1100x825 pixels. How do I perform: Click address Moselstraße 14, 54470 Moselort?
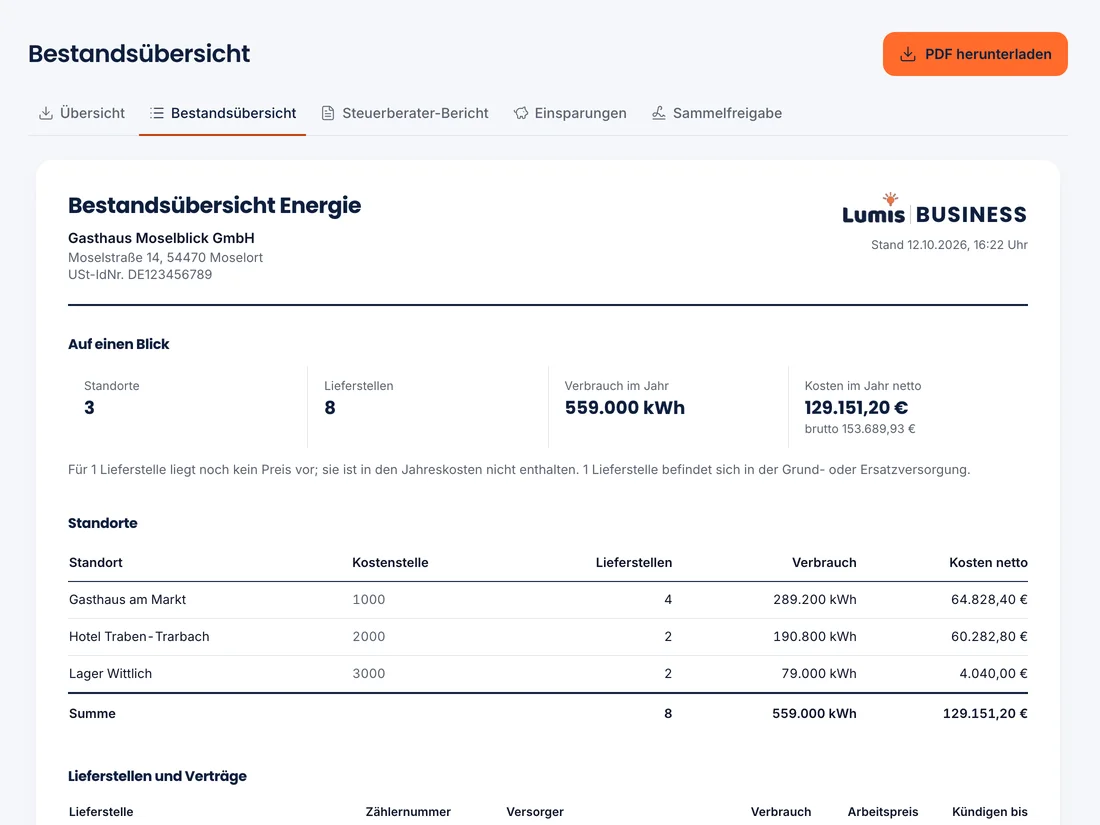166,257
